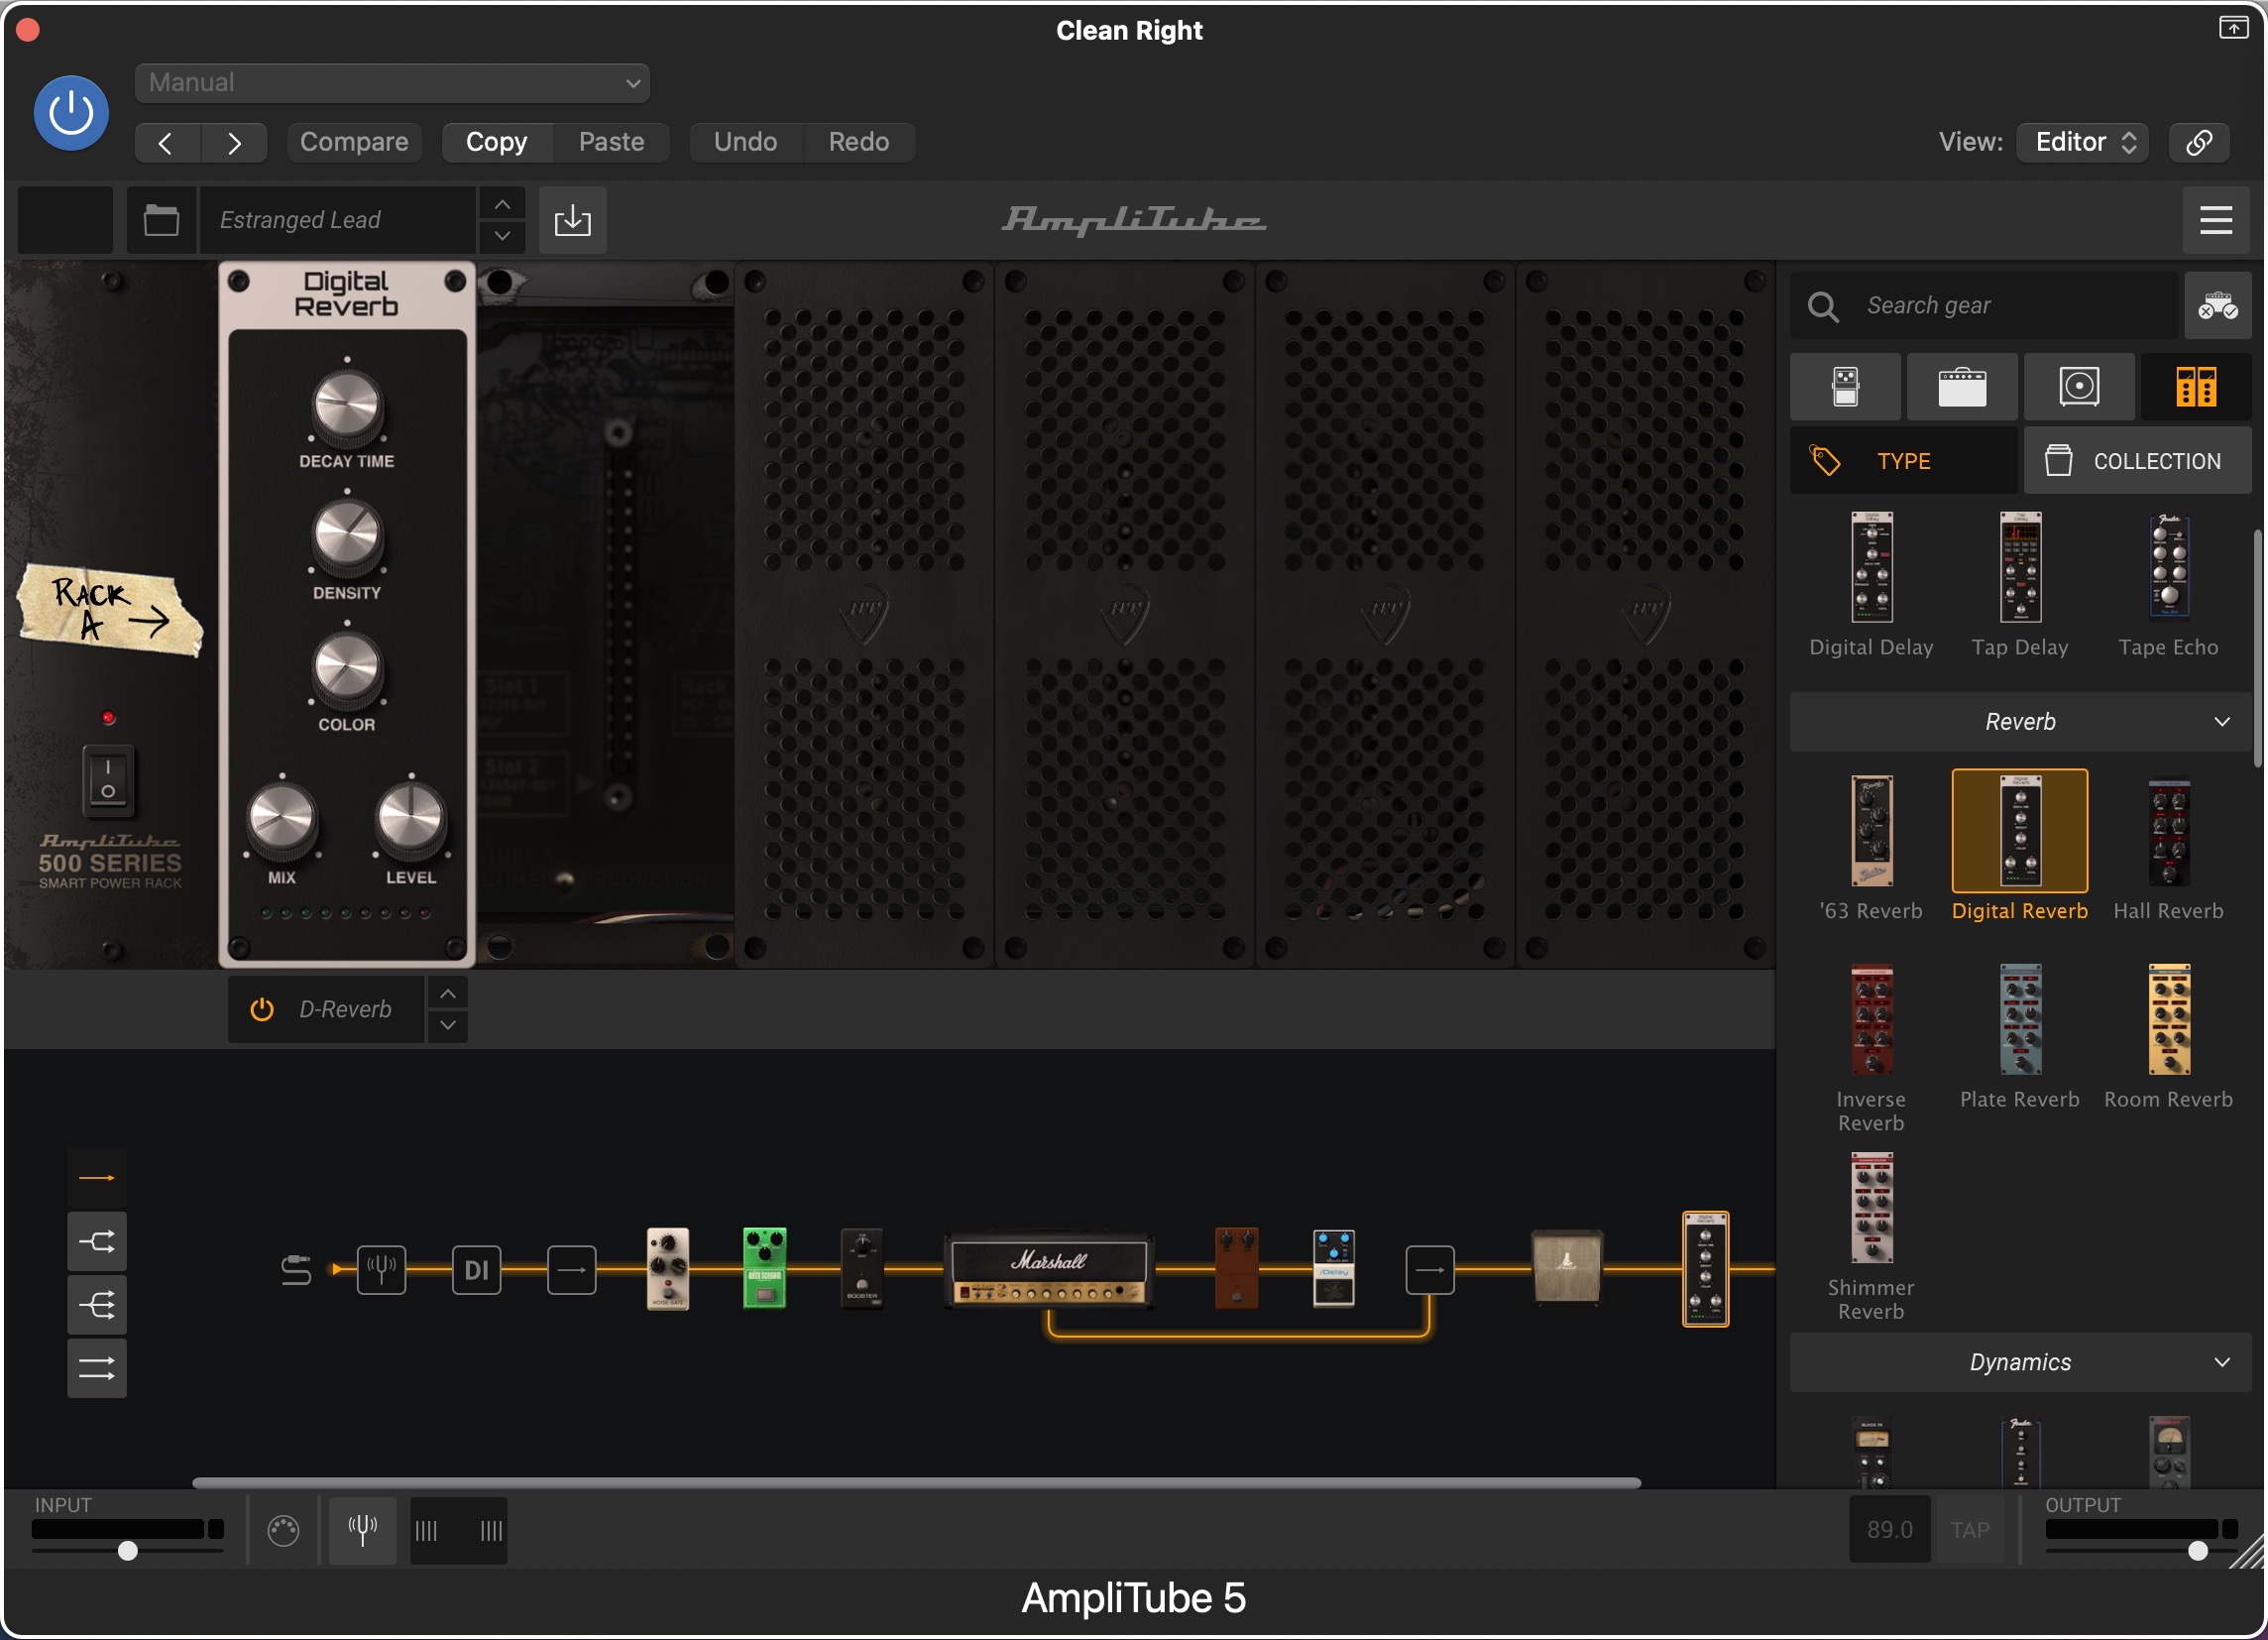Viewport: 2268px width, 1640px height.
Task: Switch to the COLLECTION filter tab
Action: coord(2138,461)
